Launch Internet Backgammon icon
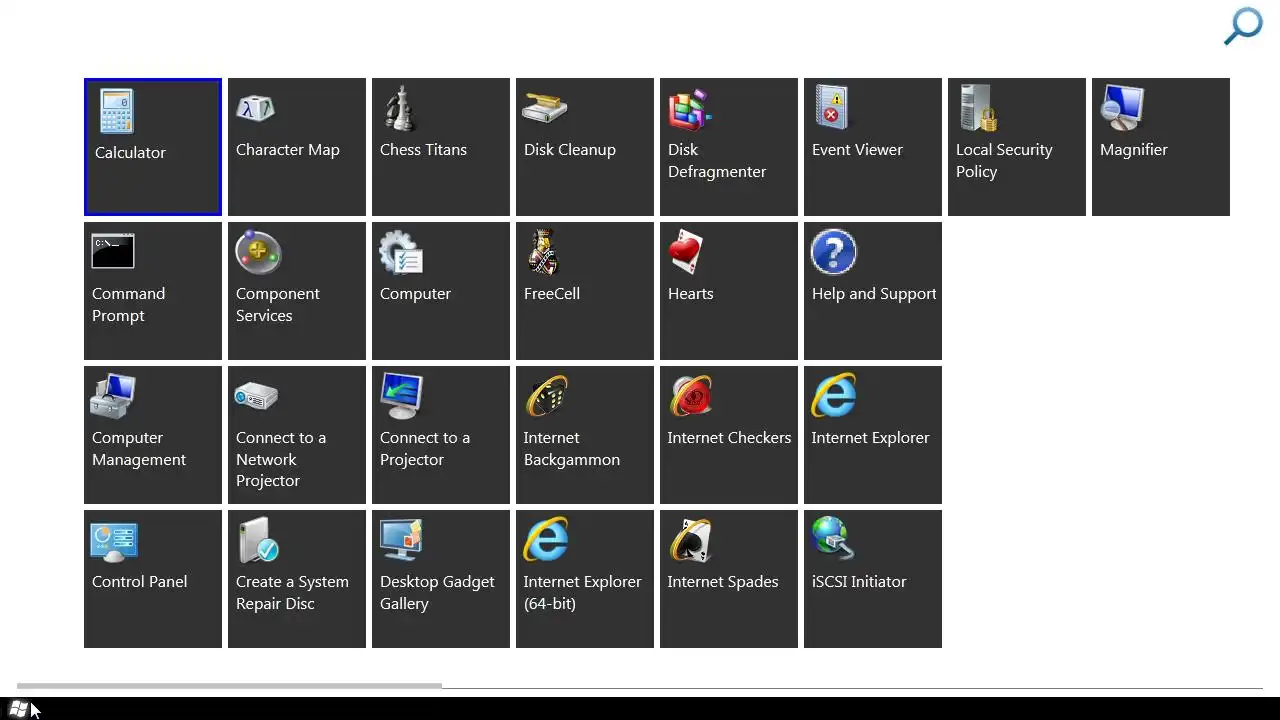Viewport: 1280px width, 720px height. pyautogui.click(x=547, y=397)
